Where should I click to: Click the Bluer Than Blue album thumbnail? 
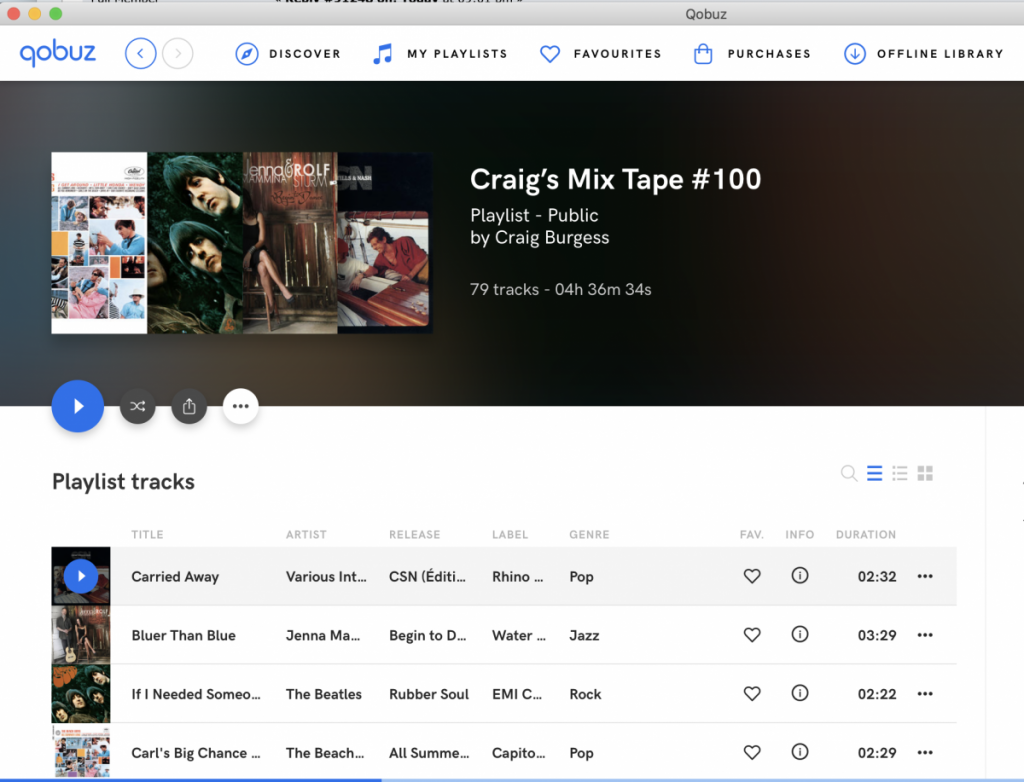[x=81, y=635]
